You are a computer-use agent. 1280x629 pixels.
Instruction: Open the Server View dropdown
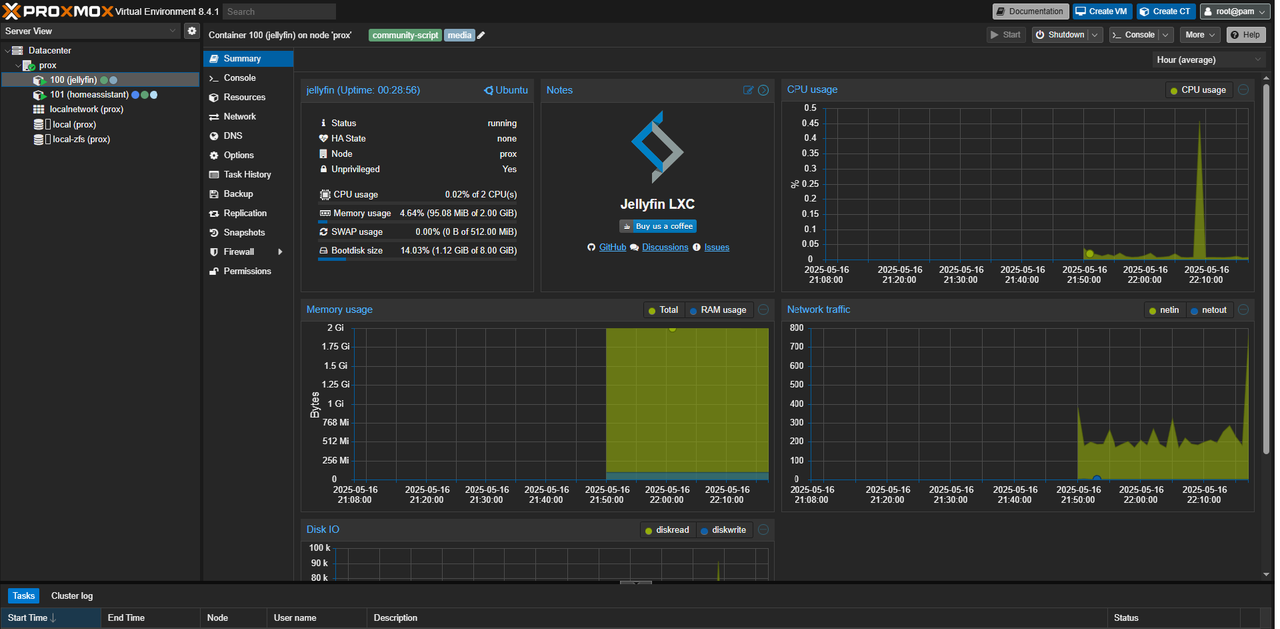tap(91, 31)
